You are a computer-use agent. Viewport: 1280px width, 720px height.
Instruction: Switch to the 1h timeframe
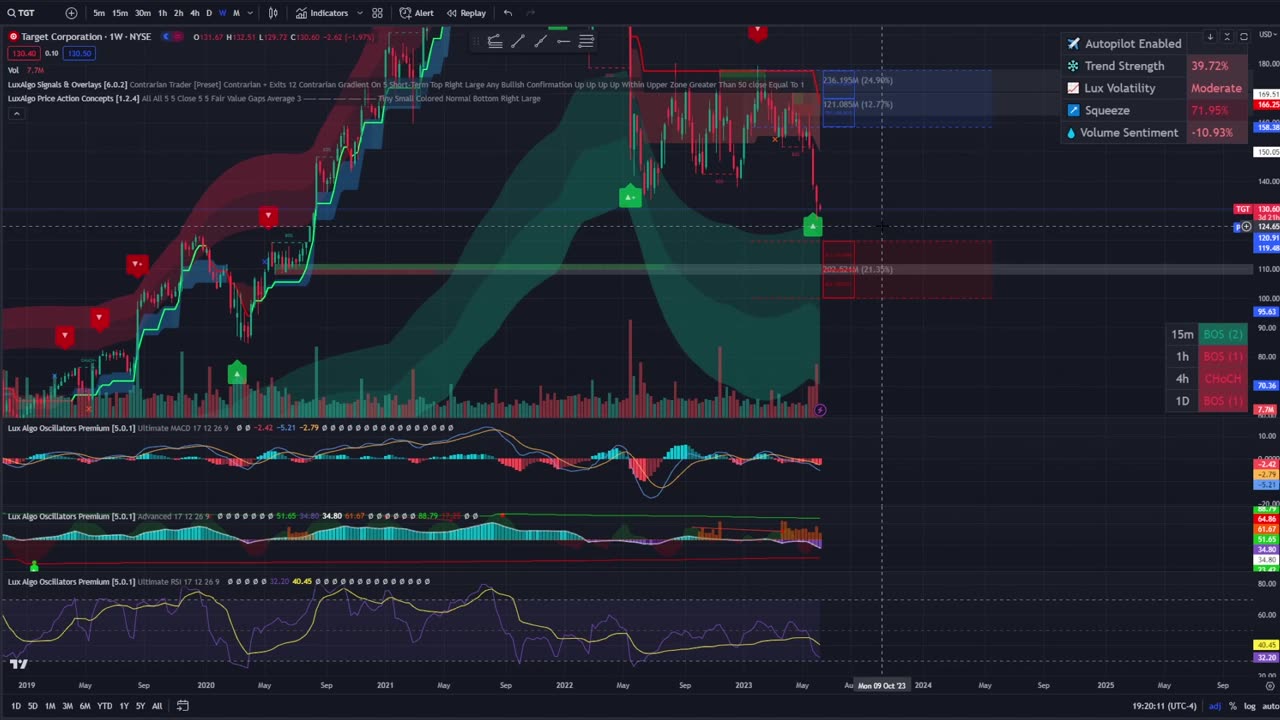click(x=163, y=13)
